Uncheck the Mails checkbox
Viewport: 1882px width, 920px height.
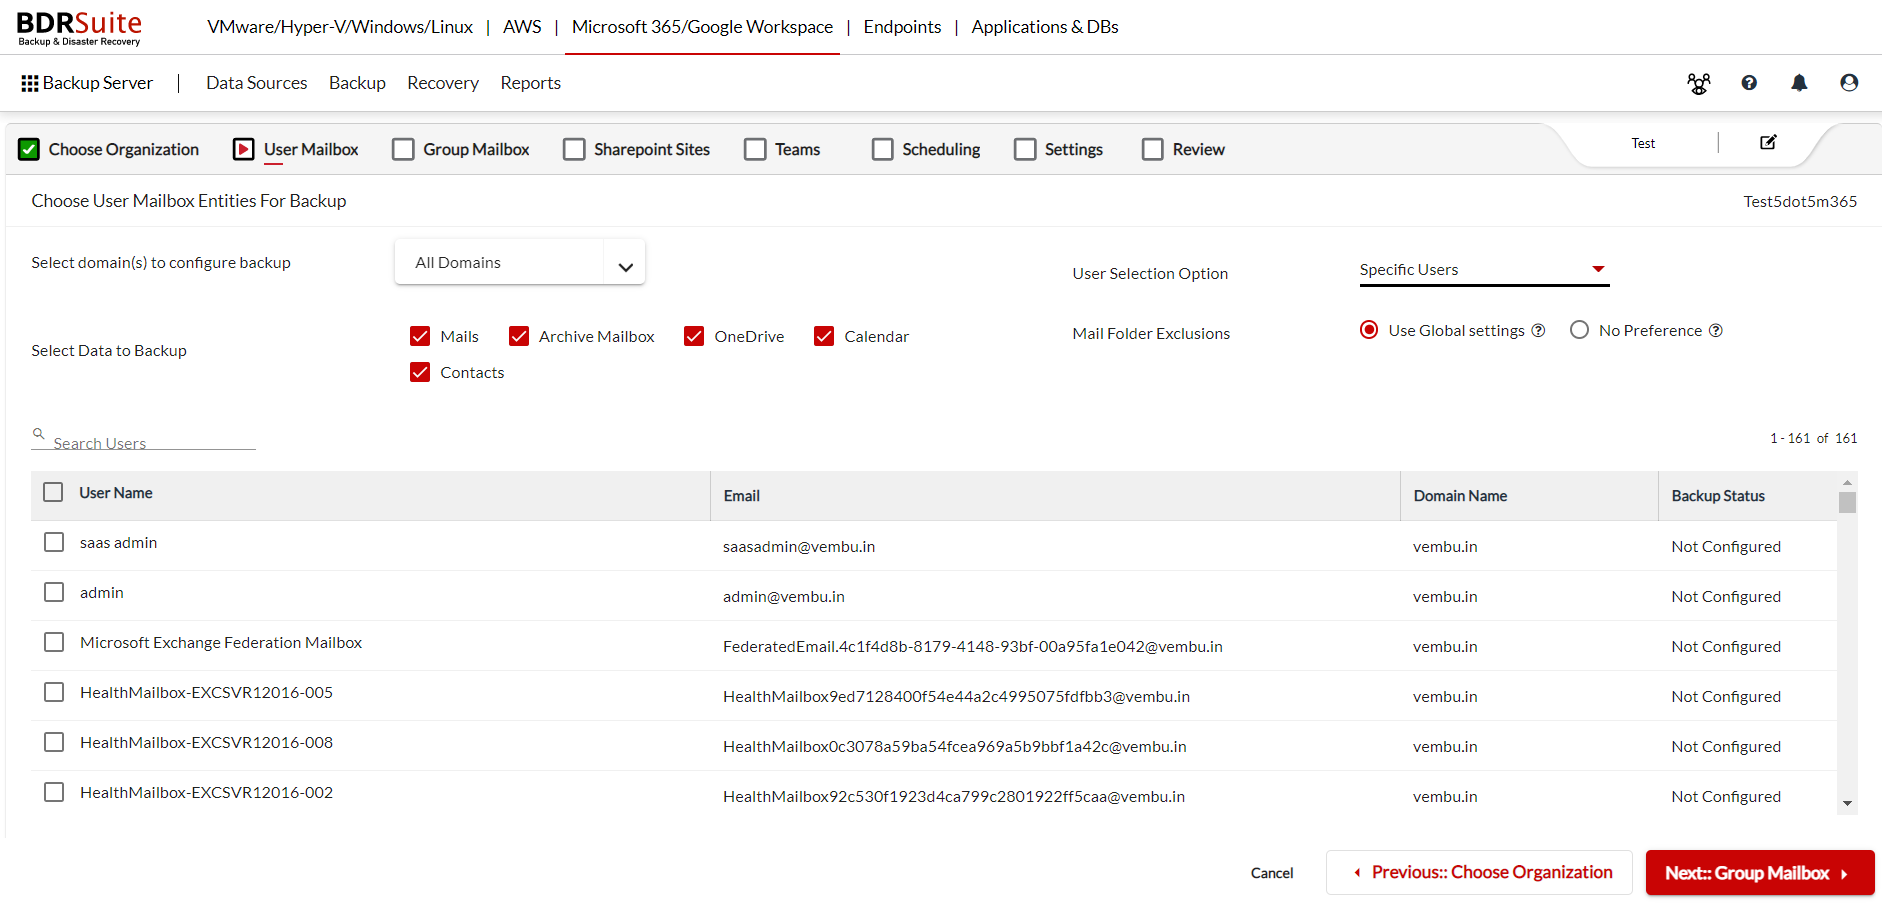[x=420, y=336]
